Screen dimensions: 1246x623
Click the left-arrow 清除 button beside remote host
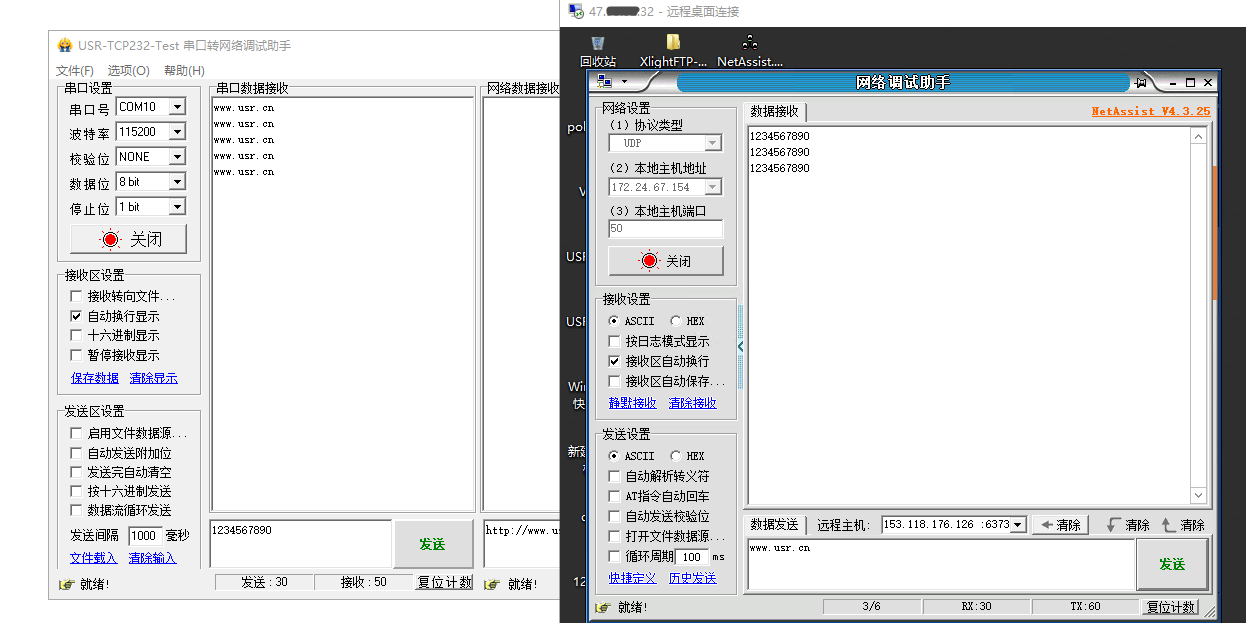click(x=1060, y=525)
